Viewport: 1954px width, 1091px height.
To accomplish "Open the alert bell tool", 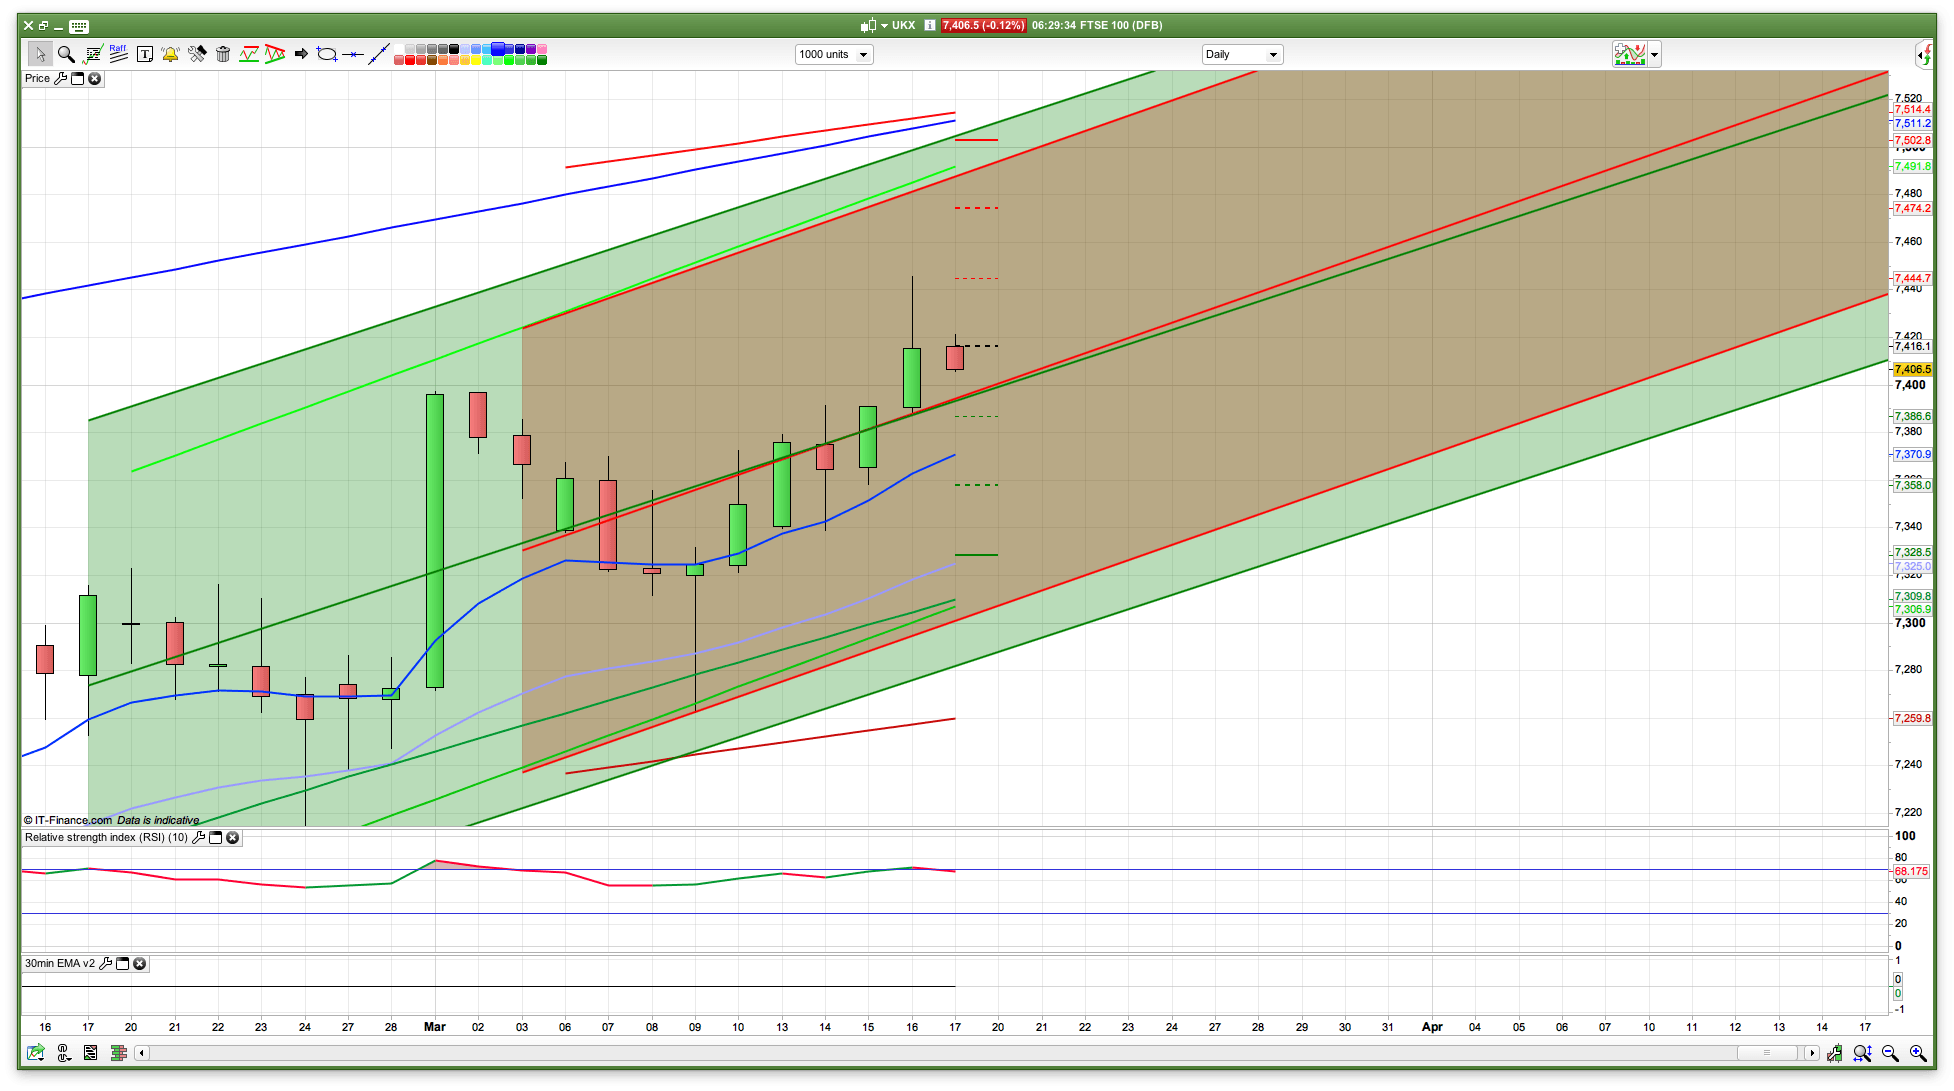I will coord(170,54).
